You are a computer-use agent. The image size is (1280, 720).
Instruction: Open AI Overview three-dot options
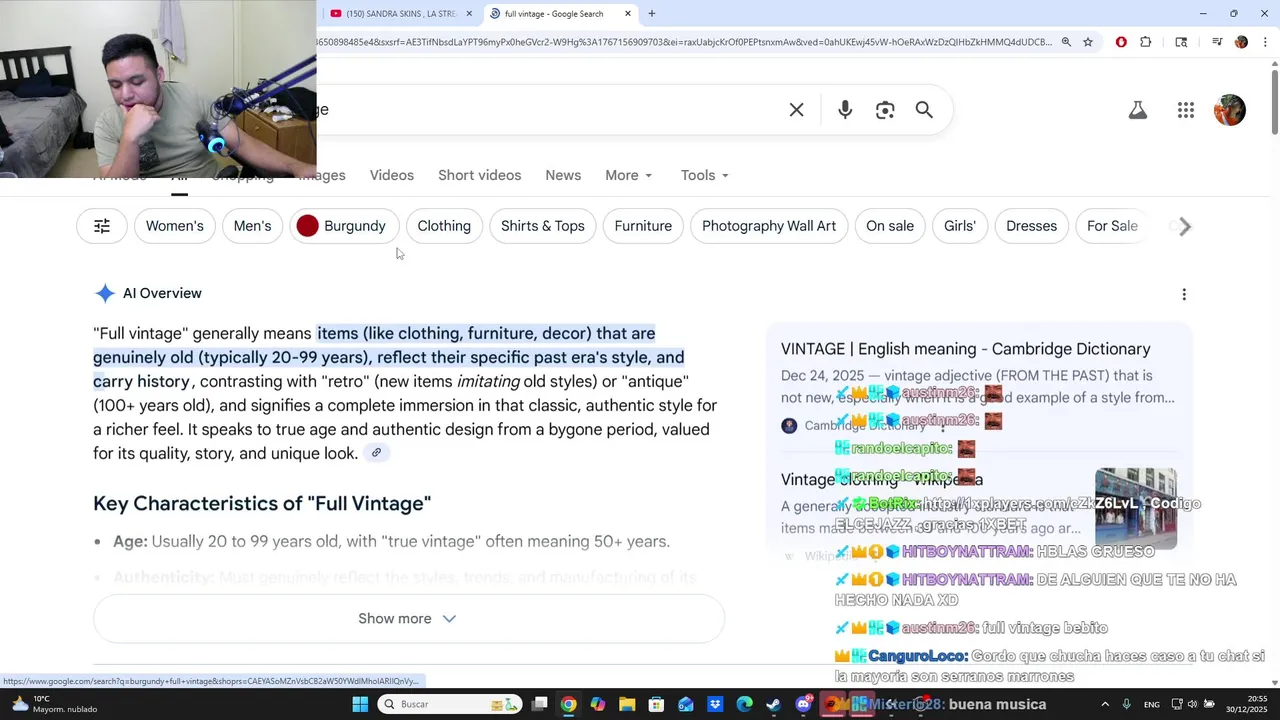(x=1184, y=294)
